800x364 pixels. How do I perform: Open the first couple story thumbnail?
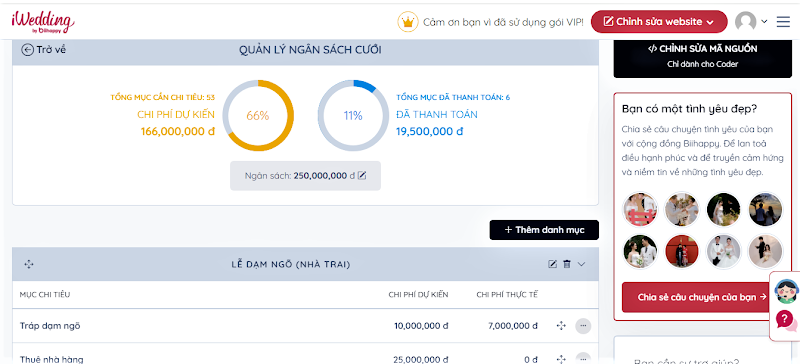tap(640, 209)
